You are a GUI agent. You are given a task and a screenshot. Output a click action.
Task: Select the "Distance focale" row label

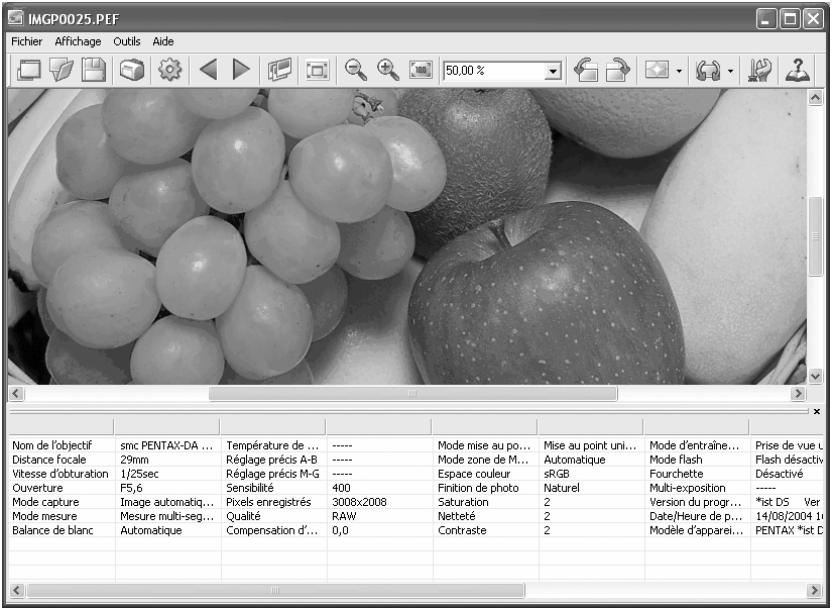[x=49, y=459]
